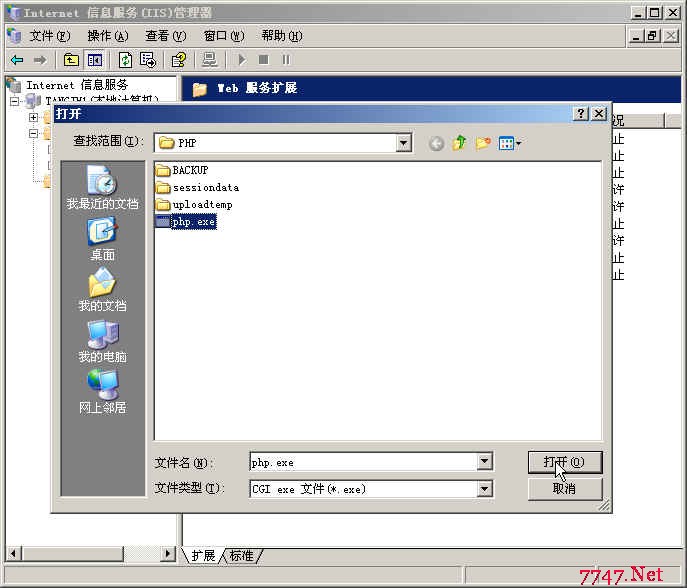The width and height of the screenshot is (687, 588).
Task: Click the Open (打开) button
Action: pyautogui.click(x=565, y=462)
